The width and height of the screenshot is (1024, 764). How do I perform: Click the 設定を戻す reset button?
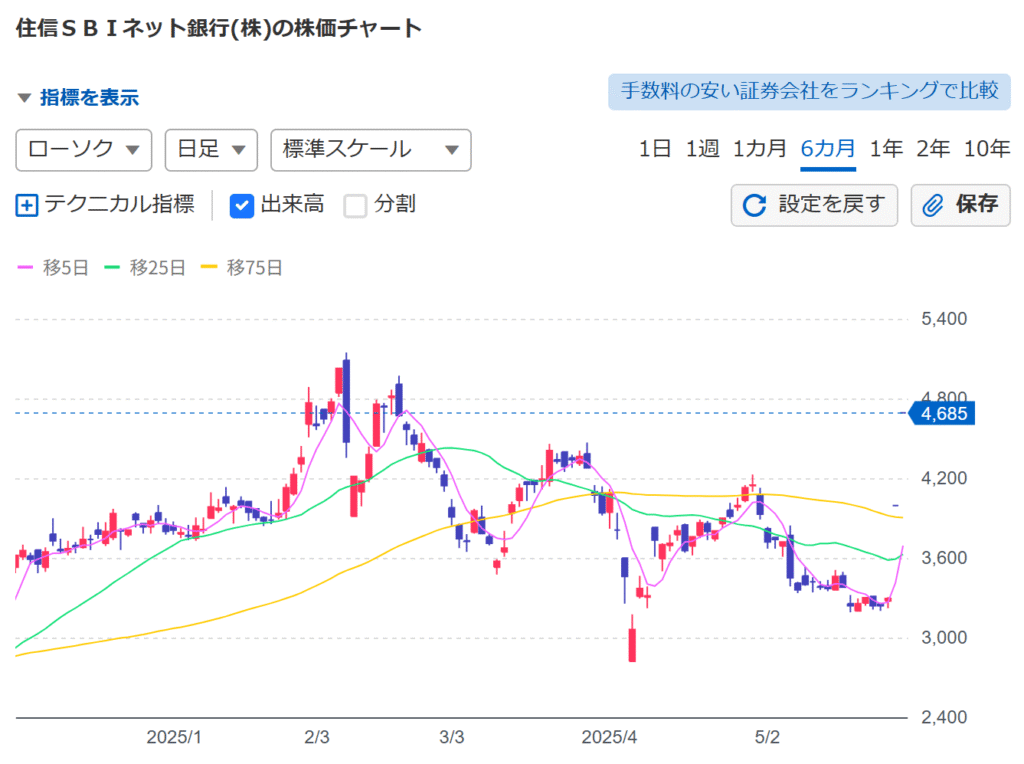[814, 205]
